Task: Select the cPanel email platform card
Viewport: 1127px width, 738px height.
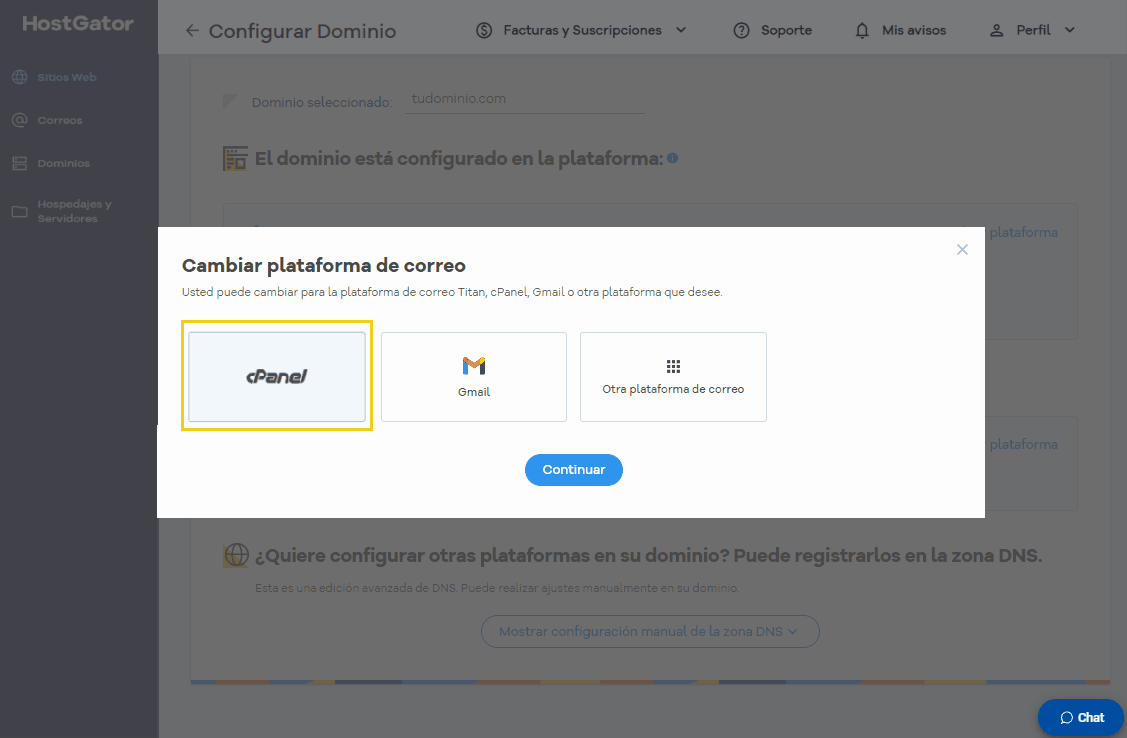Action: 277,377
